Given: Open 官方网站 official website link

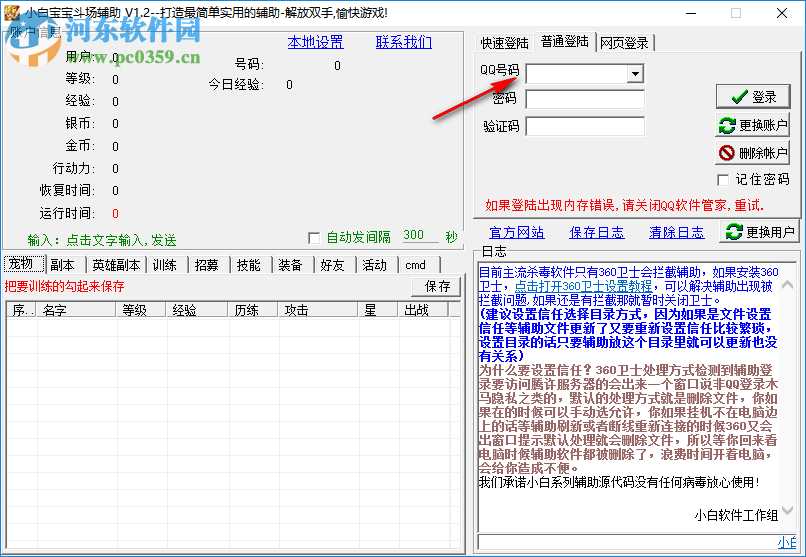Looking at the screenshot, I should click(x=517, y=232).
